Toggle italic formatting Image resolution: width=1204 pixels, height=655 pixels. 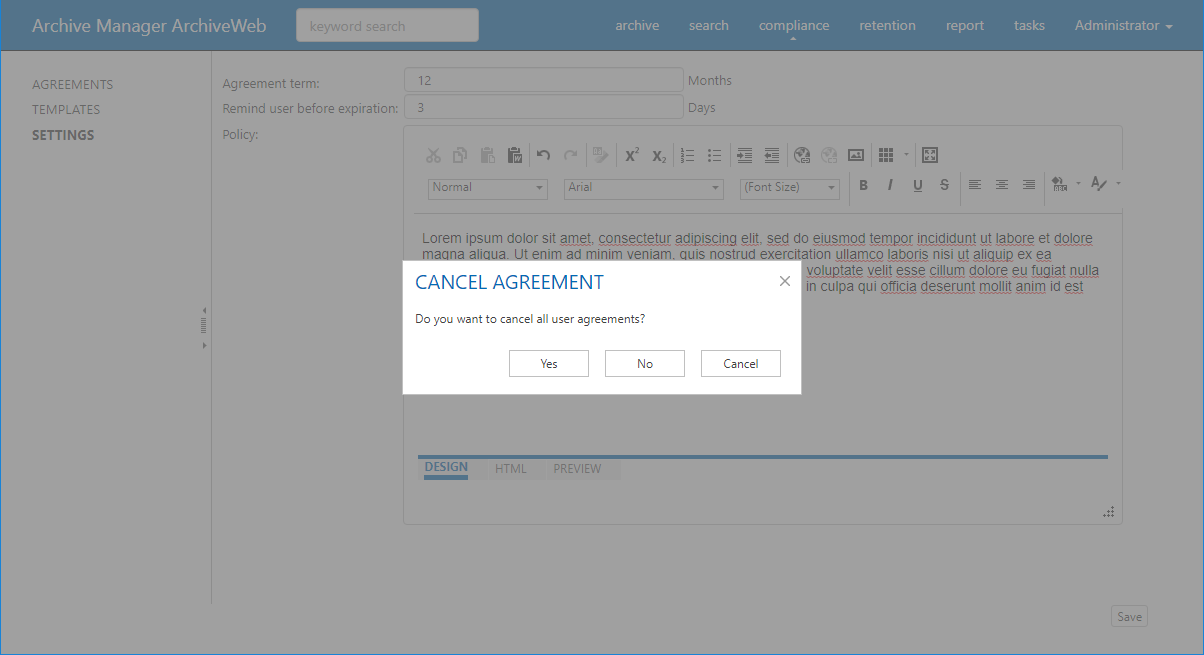pyautogui.click(x=890, y=185)
